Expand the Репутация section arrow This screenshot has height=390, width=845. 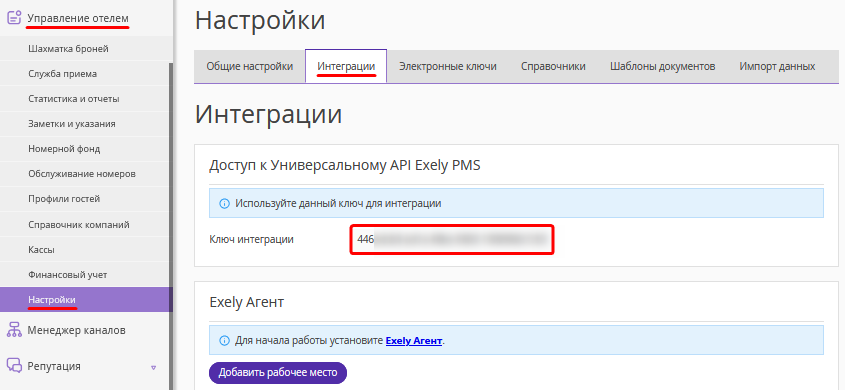pos(154,367)
